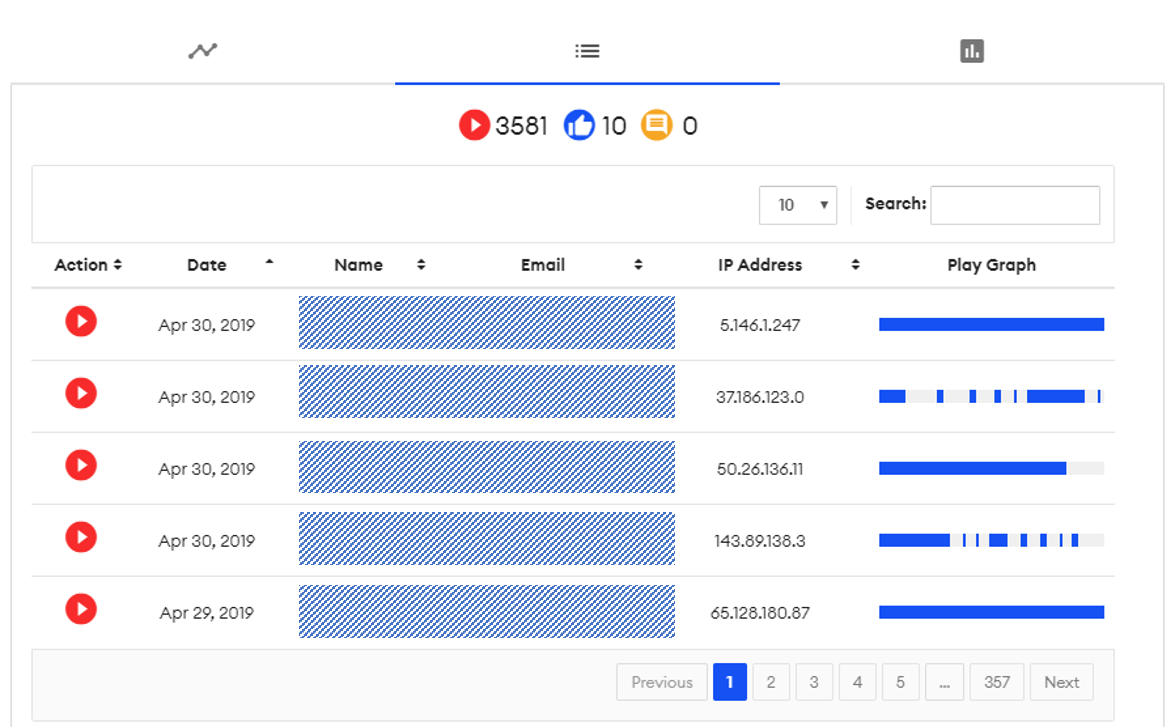Click inside the Search input field
The height and width of the screenshot is (727, 1175).
[1014, 205]
